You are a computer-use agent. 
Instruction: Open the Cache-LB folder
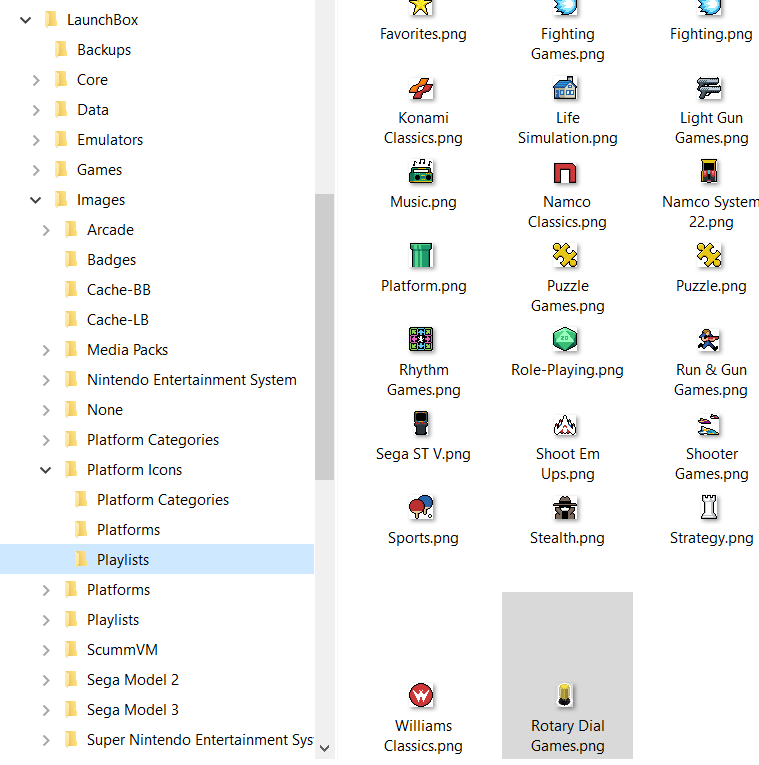pyautogui.click(x=118, y=320)
